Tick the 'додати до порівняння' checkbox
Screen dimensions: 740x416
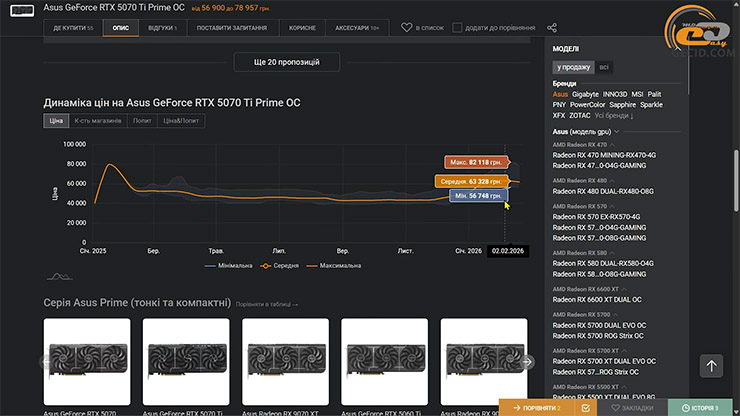pos(457,28)
